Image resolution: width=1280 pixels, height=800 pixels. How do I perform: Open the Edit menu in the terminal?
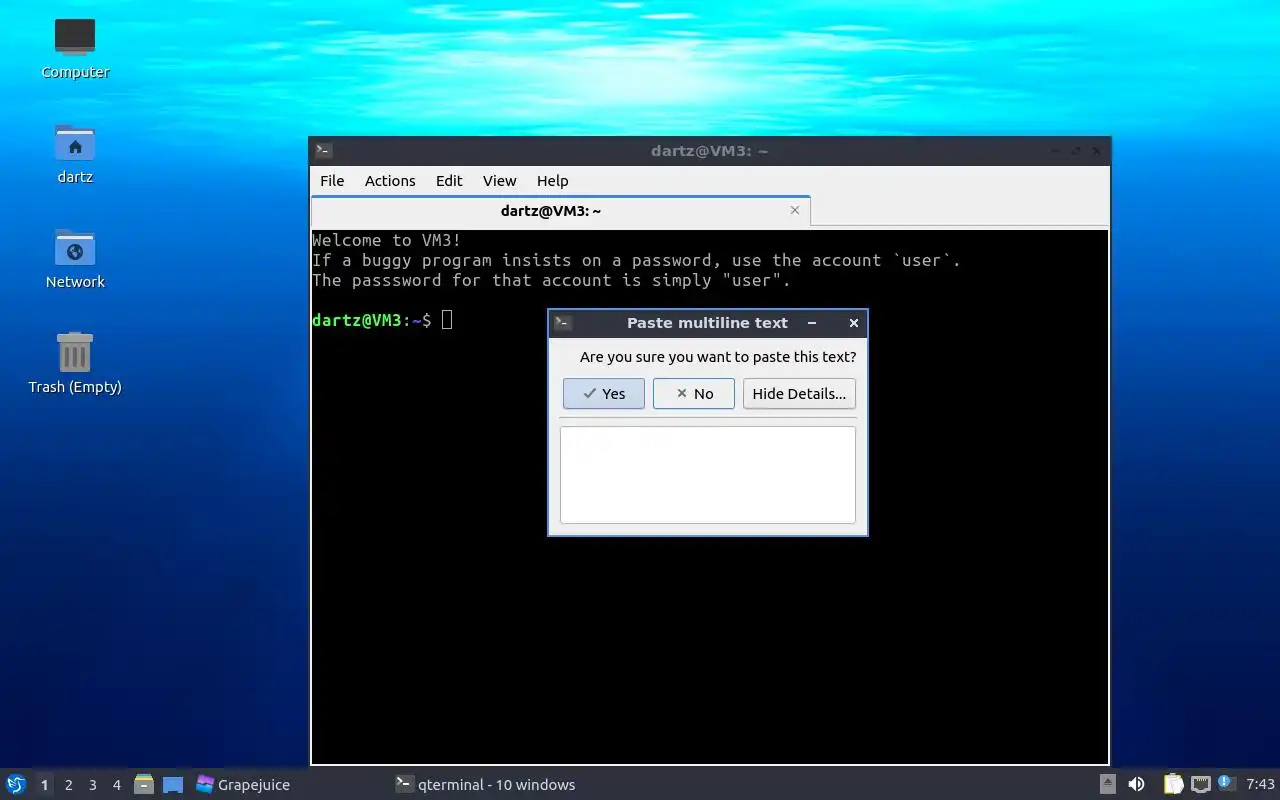449,180
